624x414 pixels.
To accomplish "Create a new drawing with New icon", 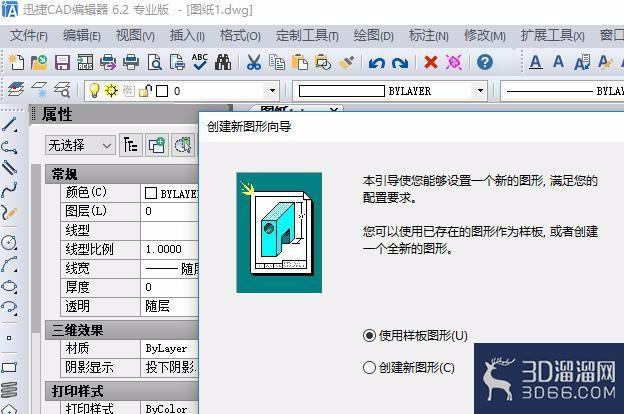I will pyautogui.click(x=16, y=62).
